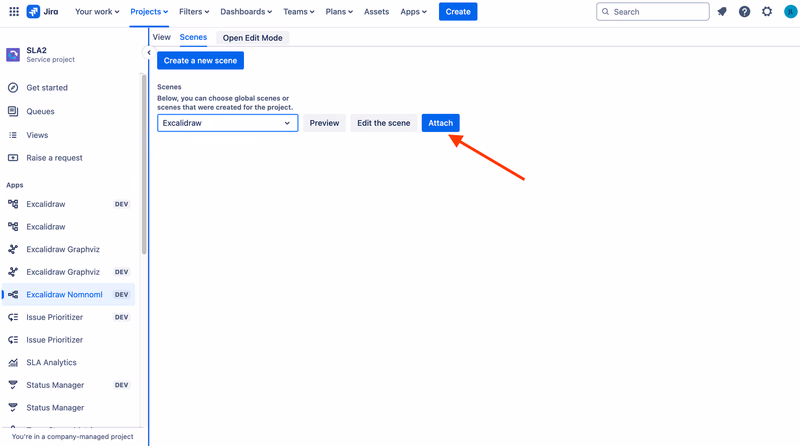Image resolution: width=800 pixels, height=446 pixels.
Task: Click the SLA Analytics chart icon
Action: pos(13,362)
